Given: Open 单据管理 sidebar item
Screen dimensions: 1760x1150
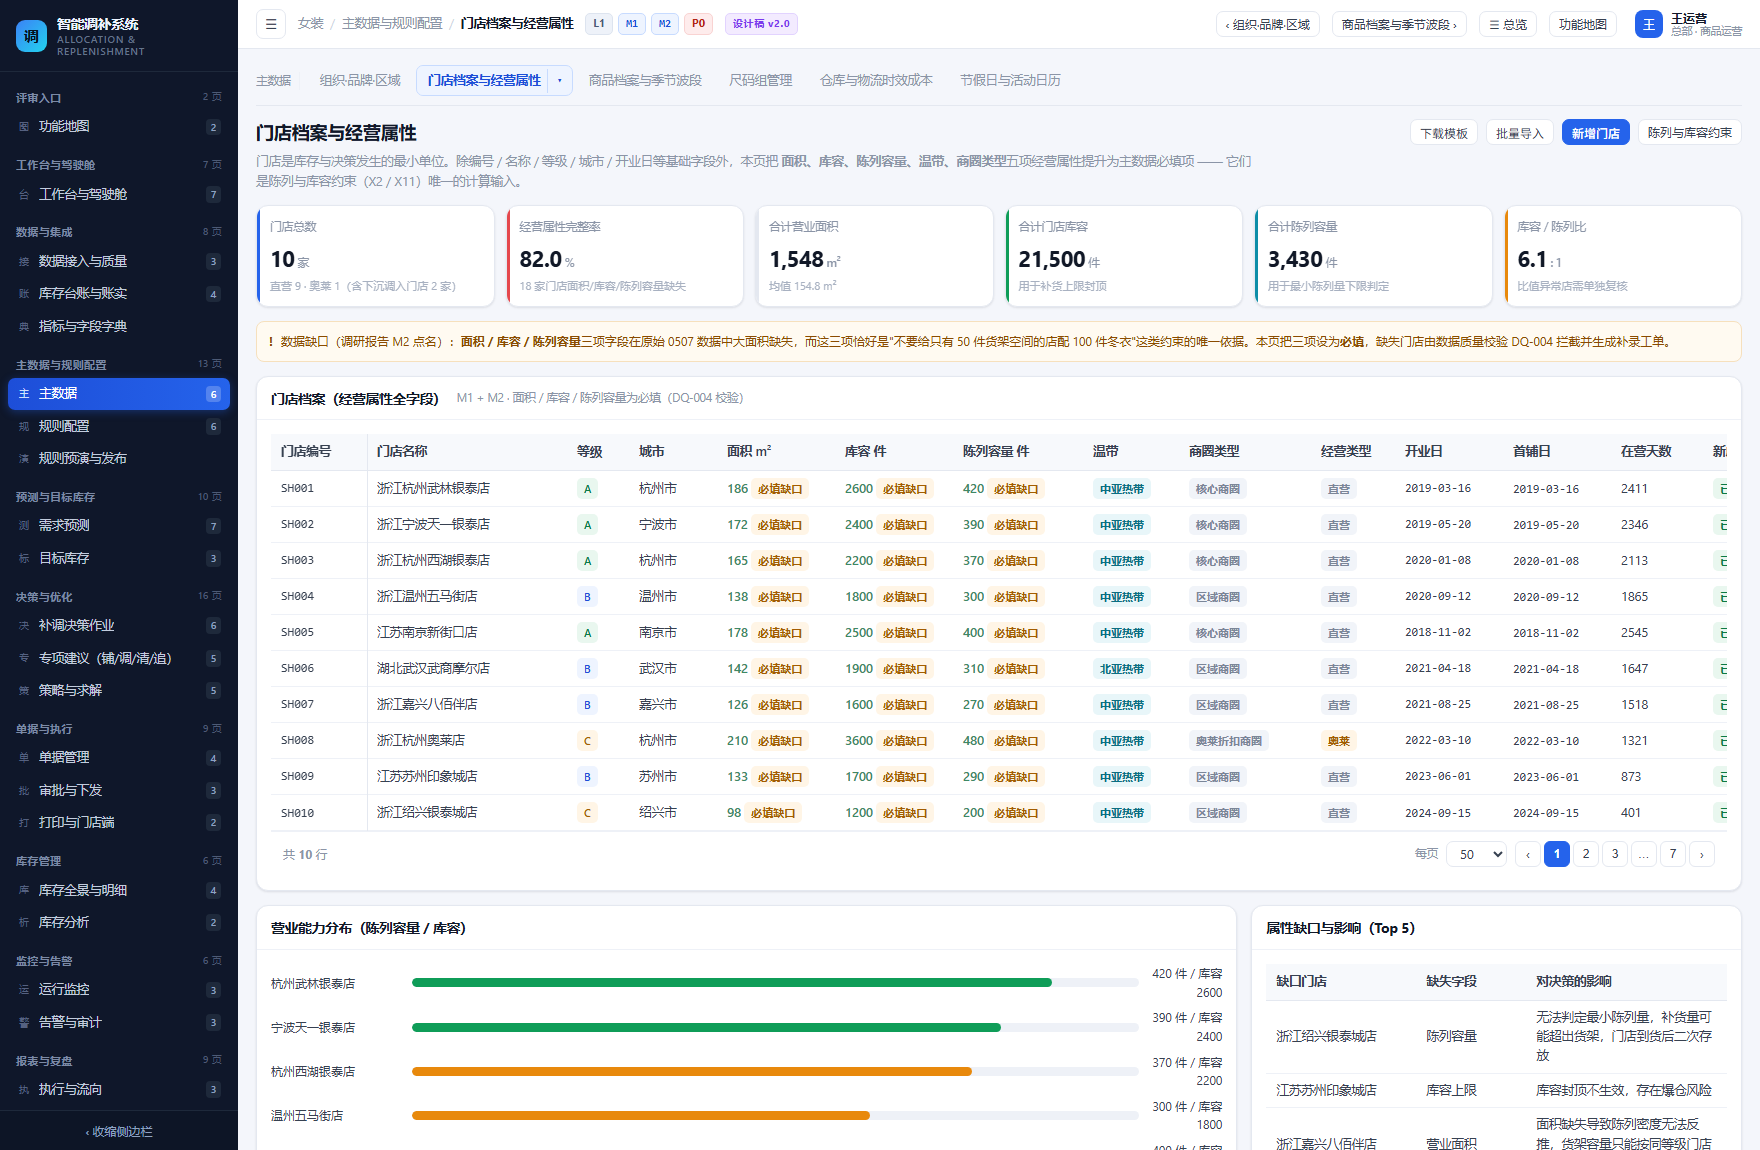Looking at the screenshot, I should (x=119, y=758).
